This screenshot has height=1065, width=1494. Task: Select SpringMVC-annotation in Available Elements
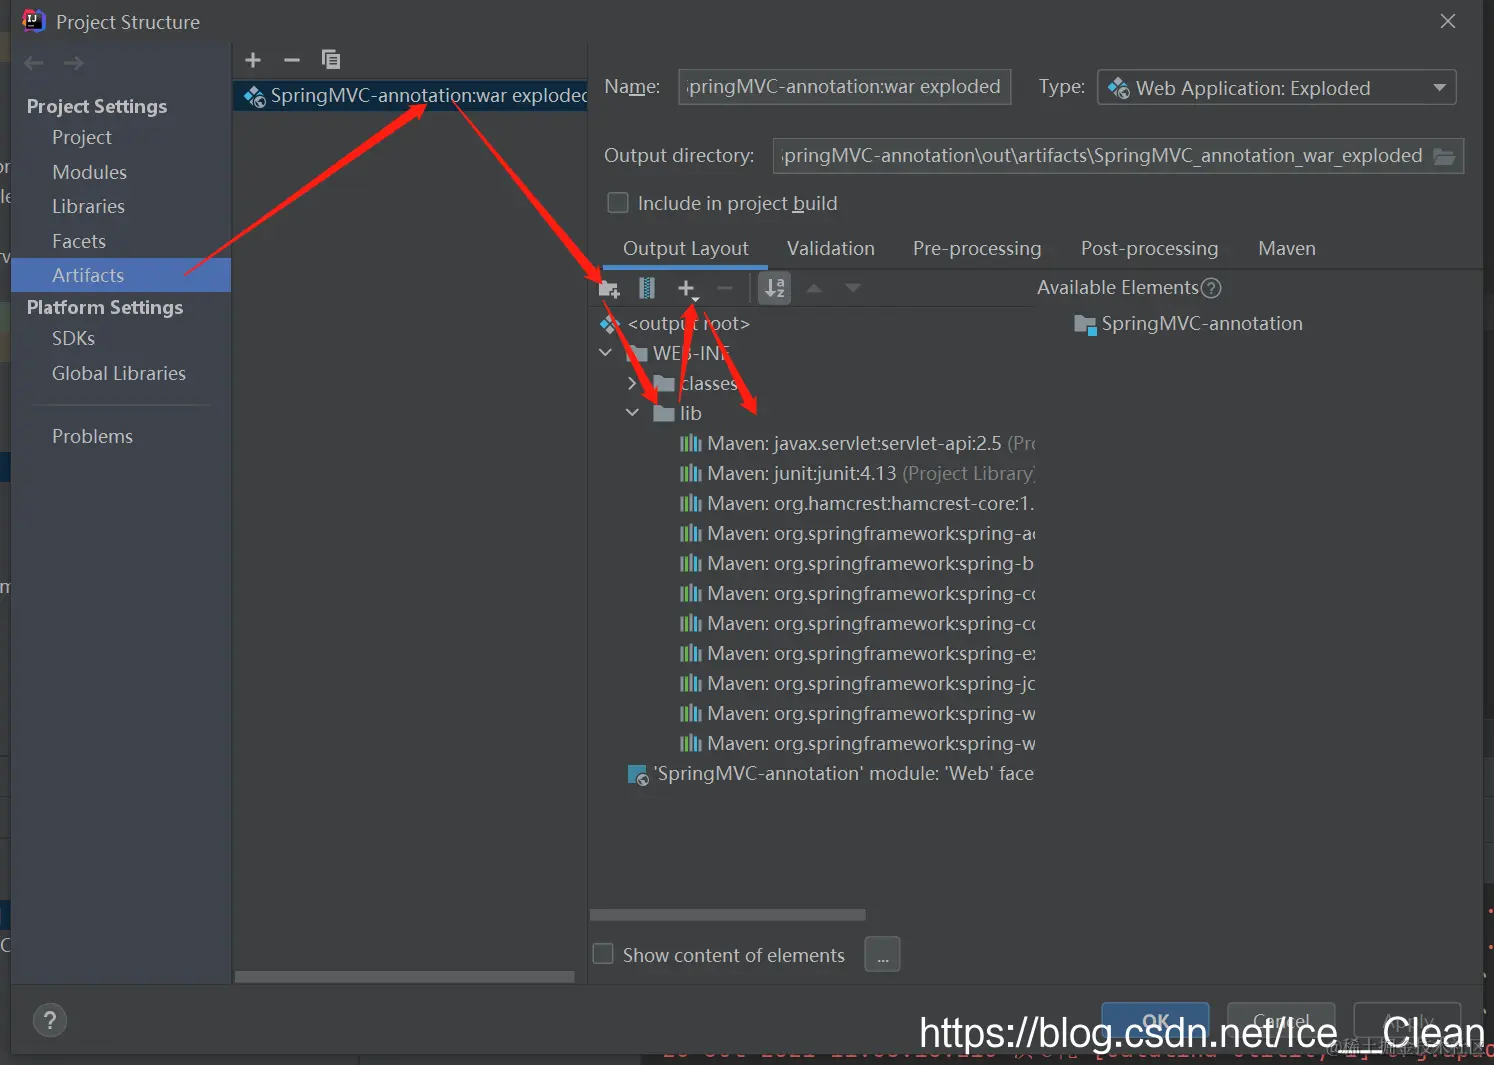1188,324
